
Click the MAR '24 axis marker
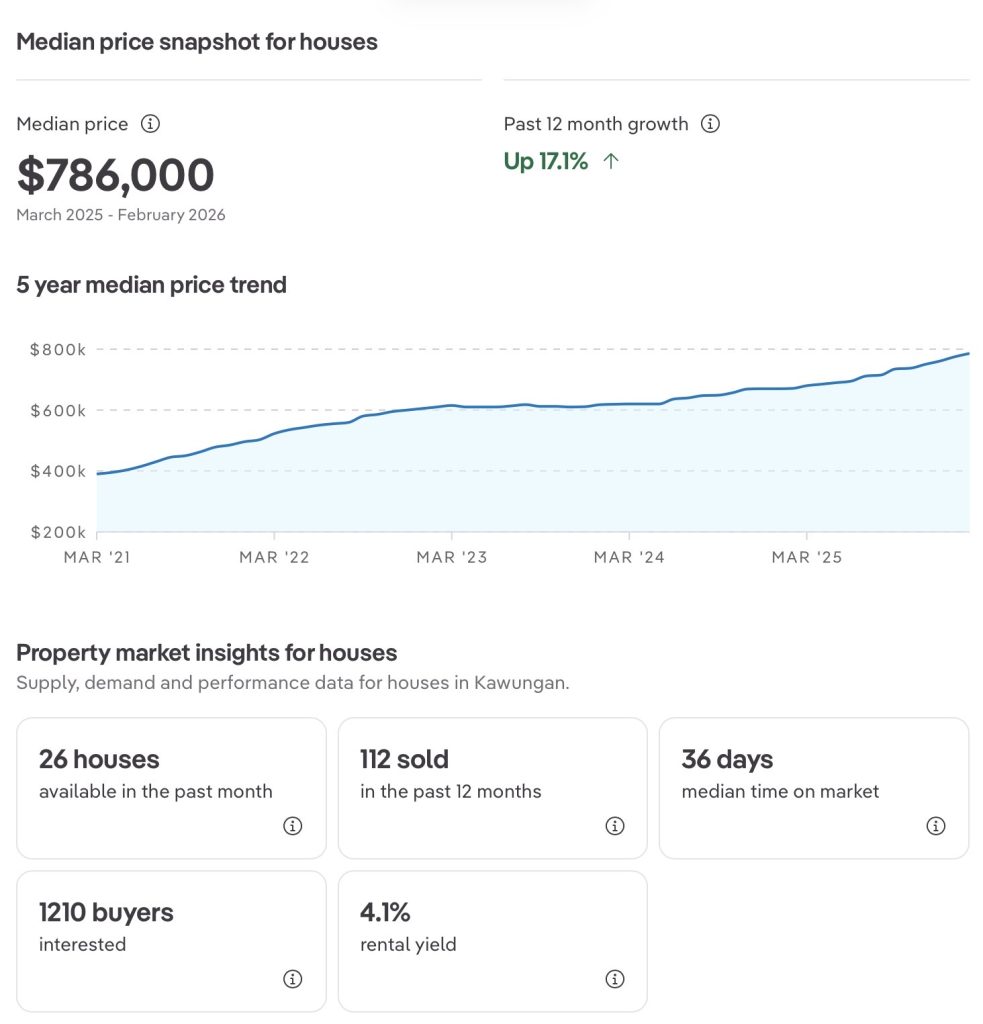tap(629, 557)
